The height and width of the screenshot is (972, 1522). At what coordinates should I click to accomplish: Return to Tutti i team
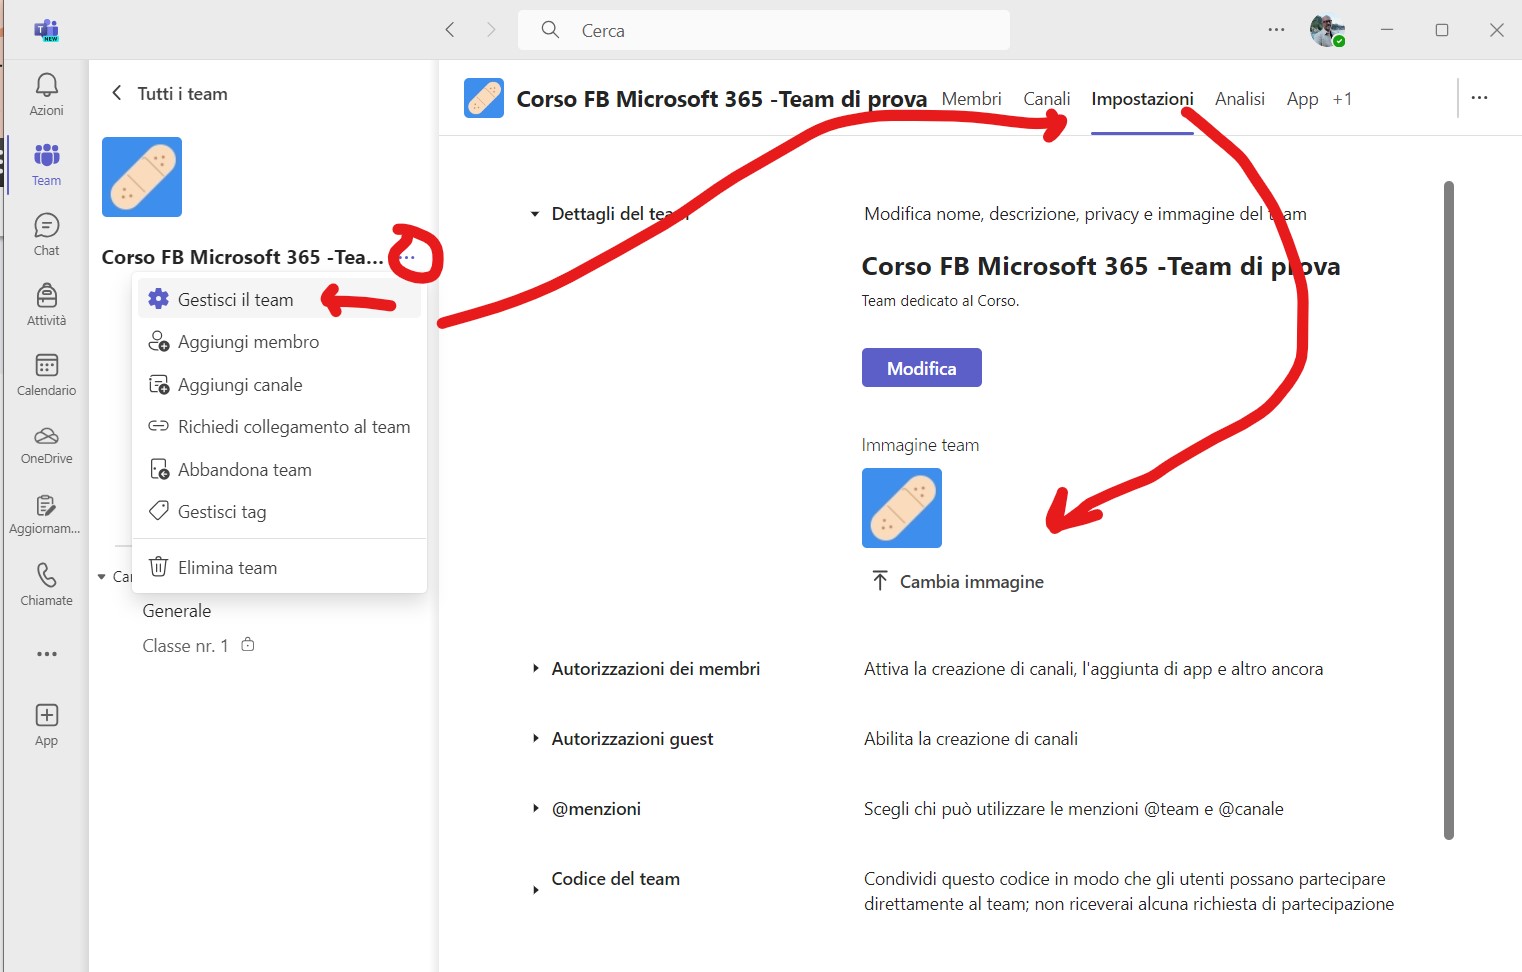169,93
